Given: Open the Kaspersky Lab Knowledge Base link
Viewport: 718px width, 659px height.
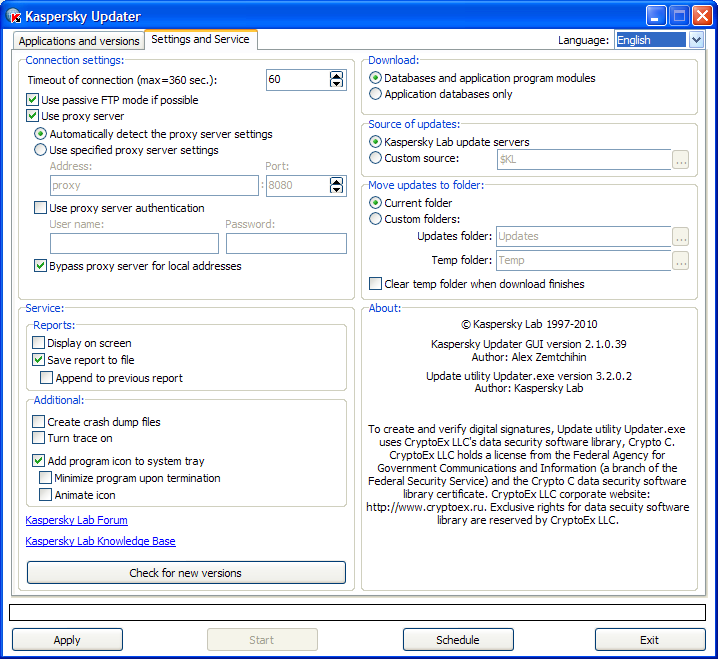Looking at the screenshot, I should click(x=100, y=541).
